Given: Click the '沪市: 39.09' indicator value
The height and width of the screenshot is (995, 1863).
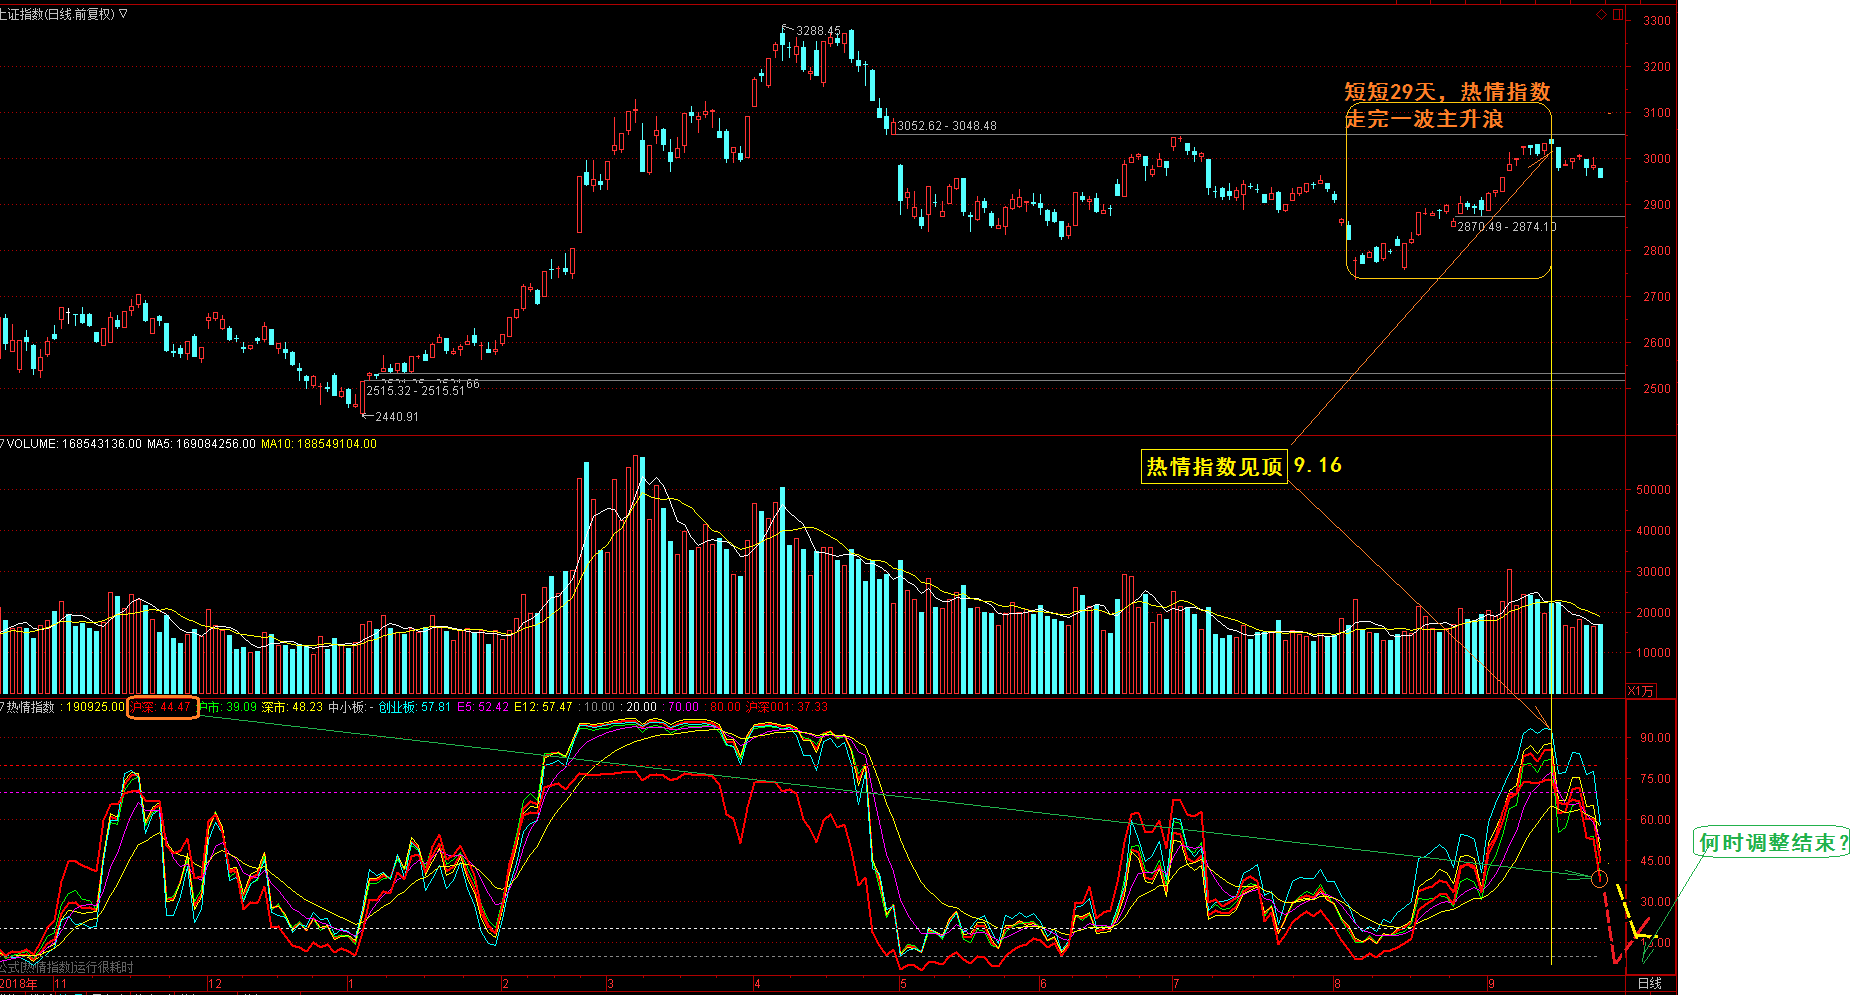Looking at the screenshot, I should 227,707.
